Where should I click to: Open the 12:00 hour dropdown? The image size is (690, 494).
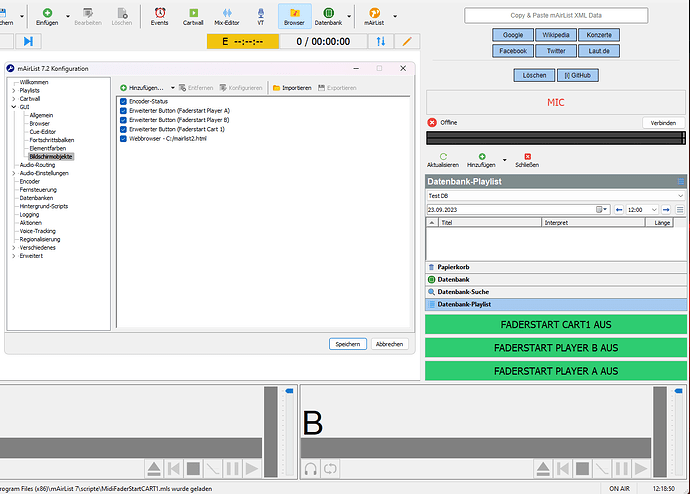point(654,210)
